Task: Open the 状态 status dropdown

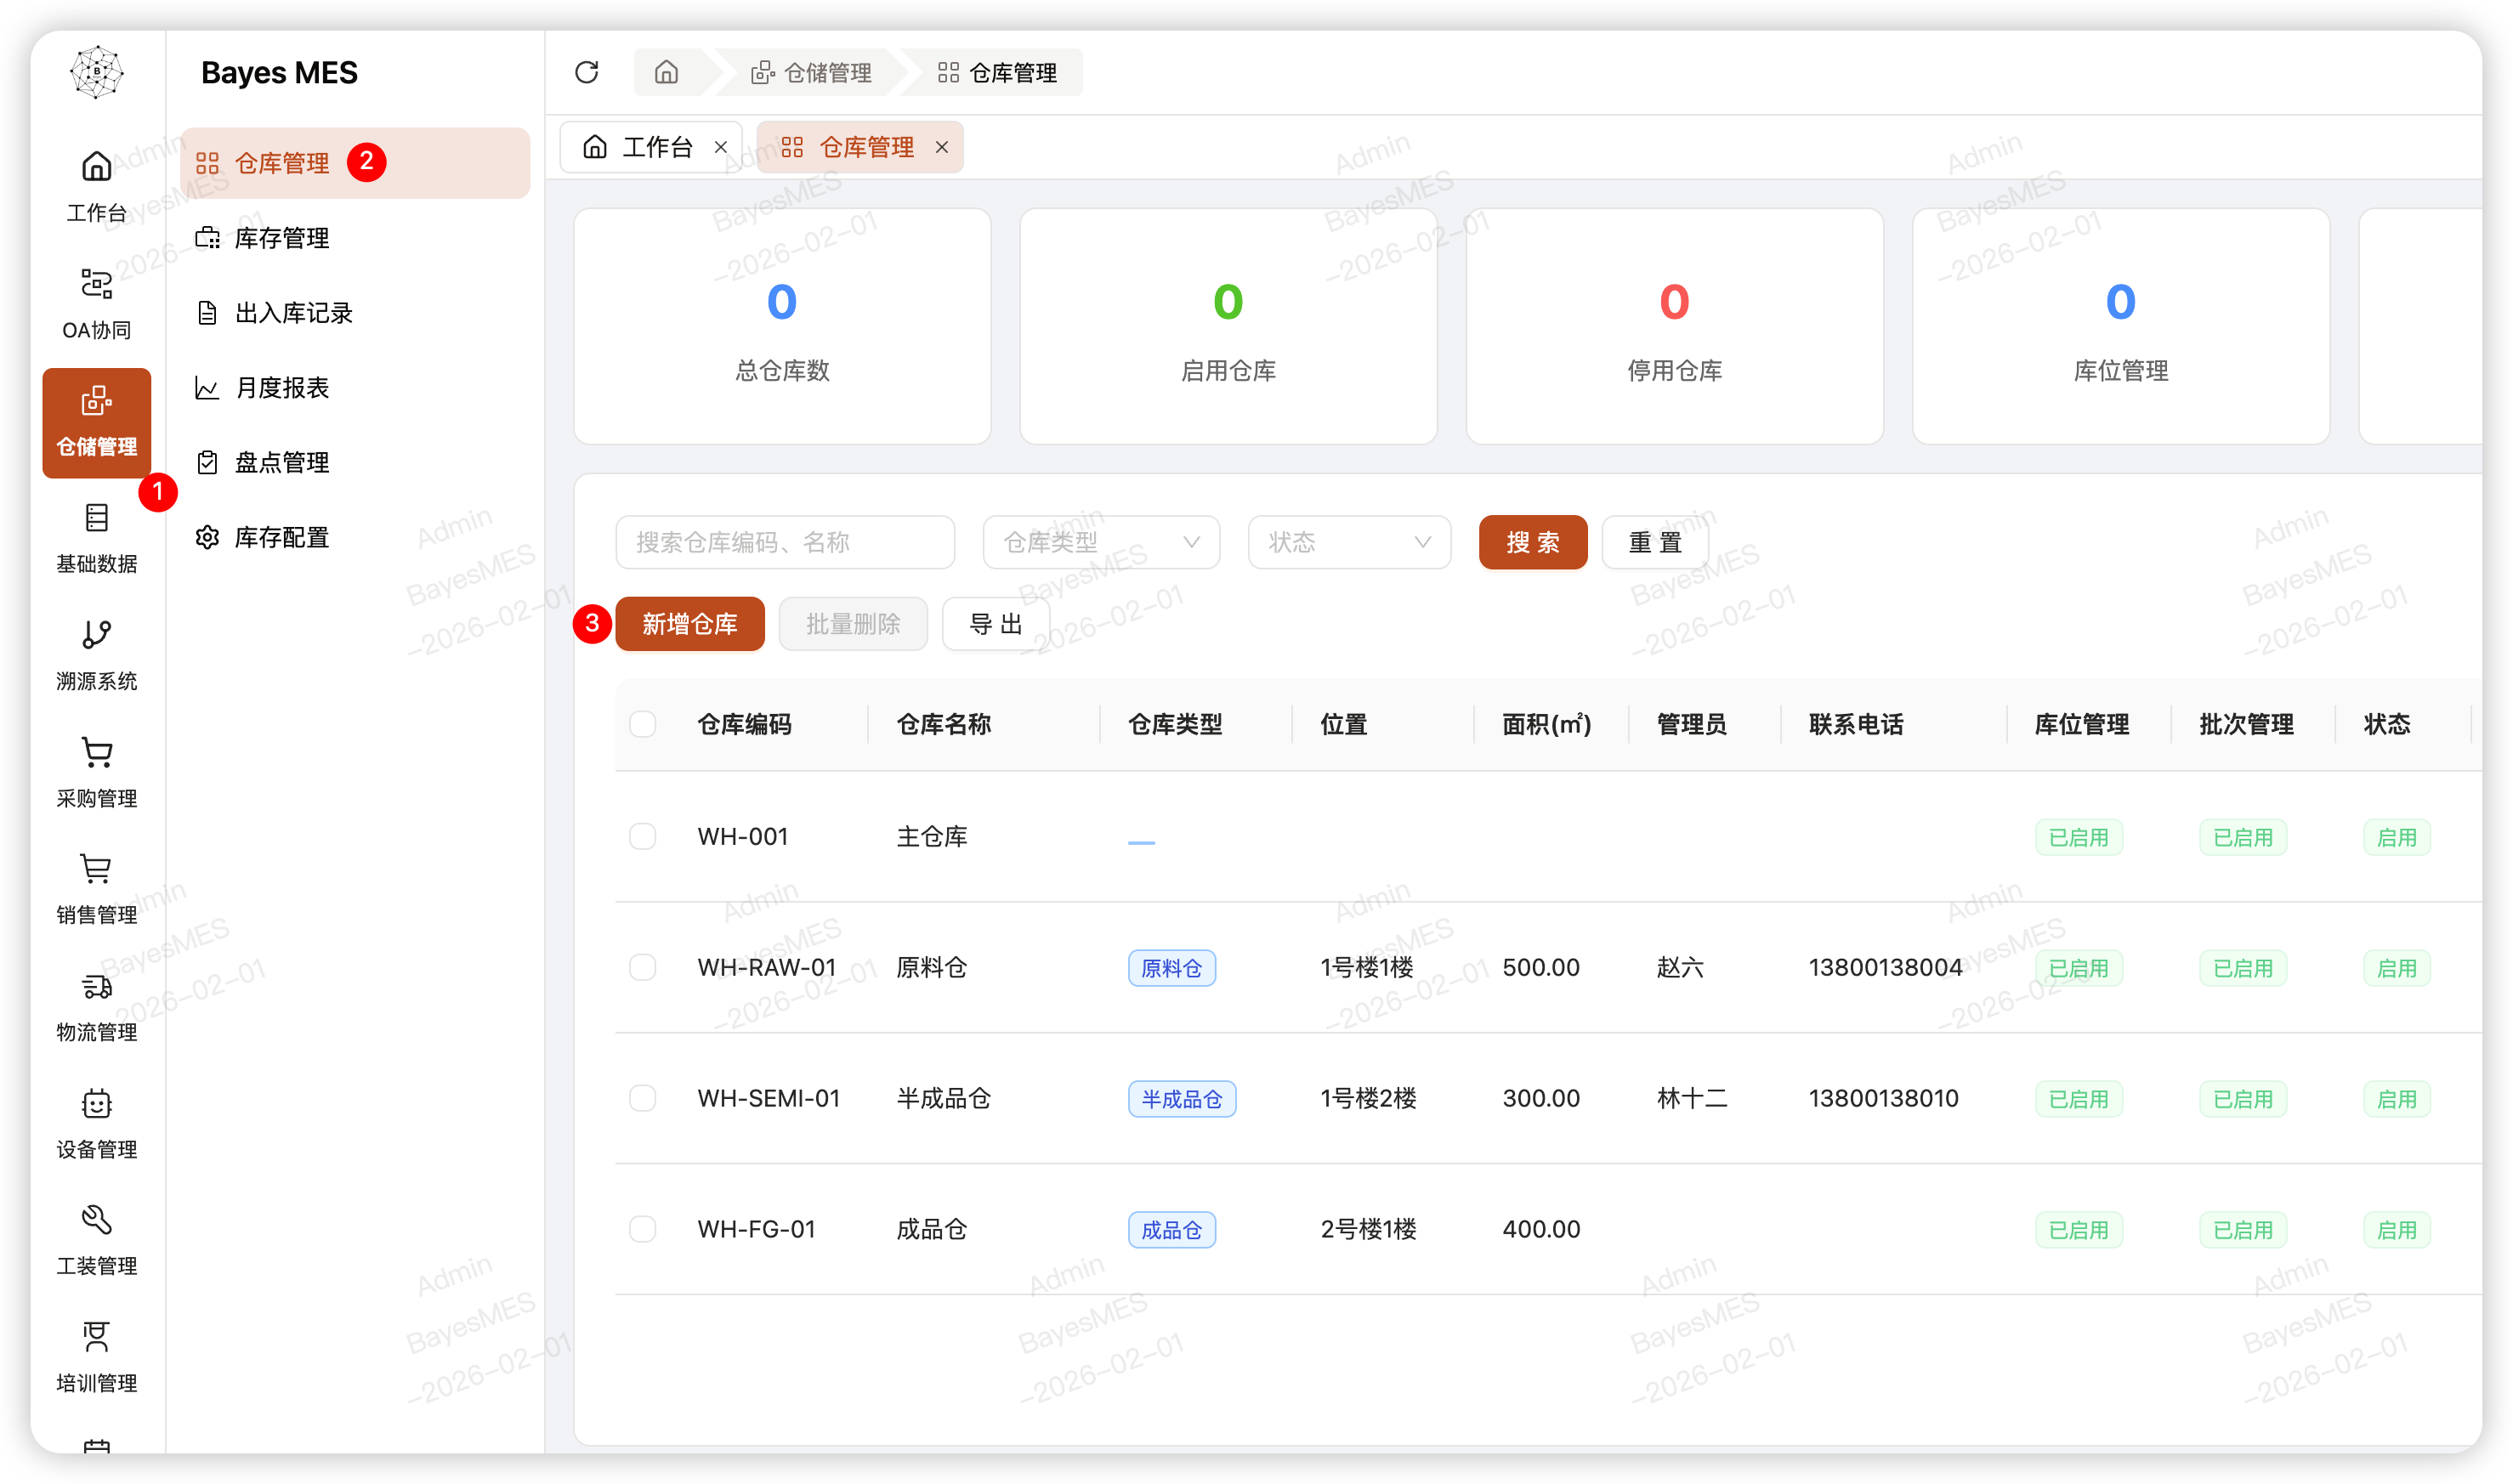Action: click(1348, 542)
